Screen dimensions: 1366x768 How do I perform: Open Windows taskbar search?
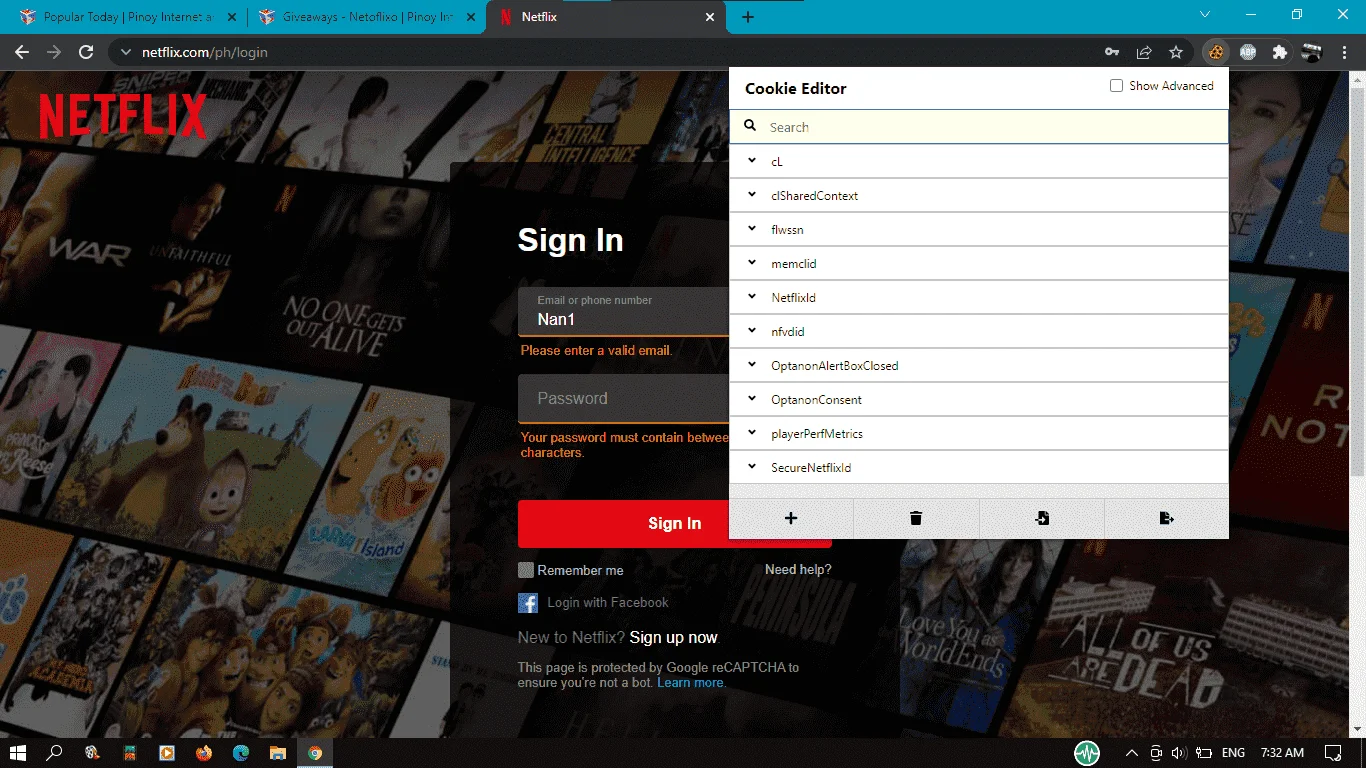(x=54, y=752)
